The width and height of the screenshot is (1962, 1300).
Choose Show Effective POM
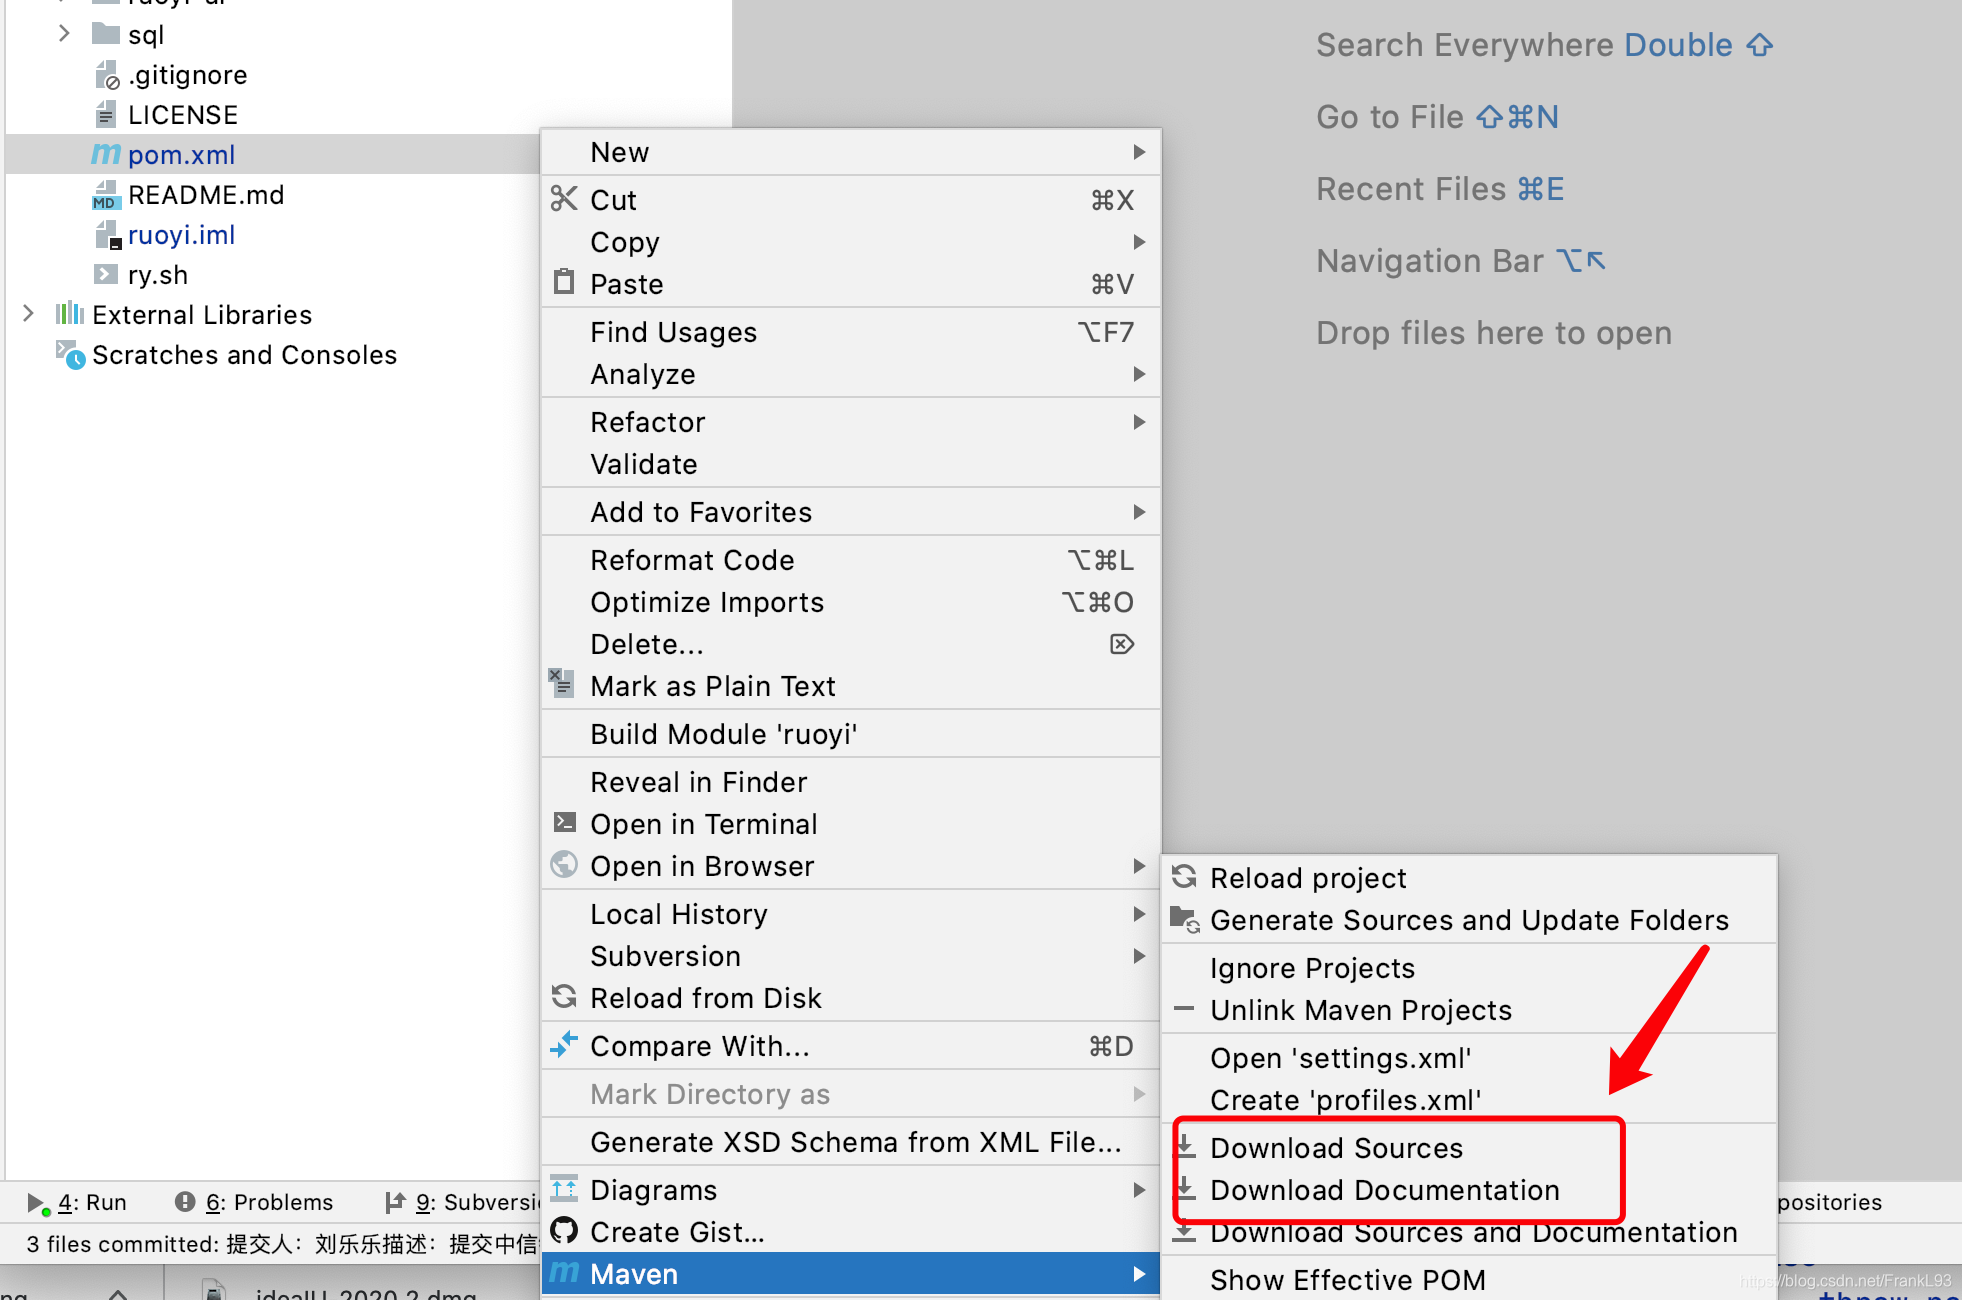coord(1470,1280)
